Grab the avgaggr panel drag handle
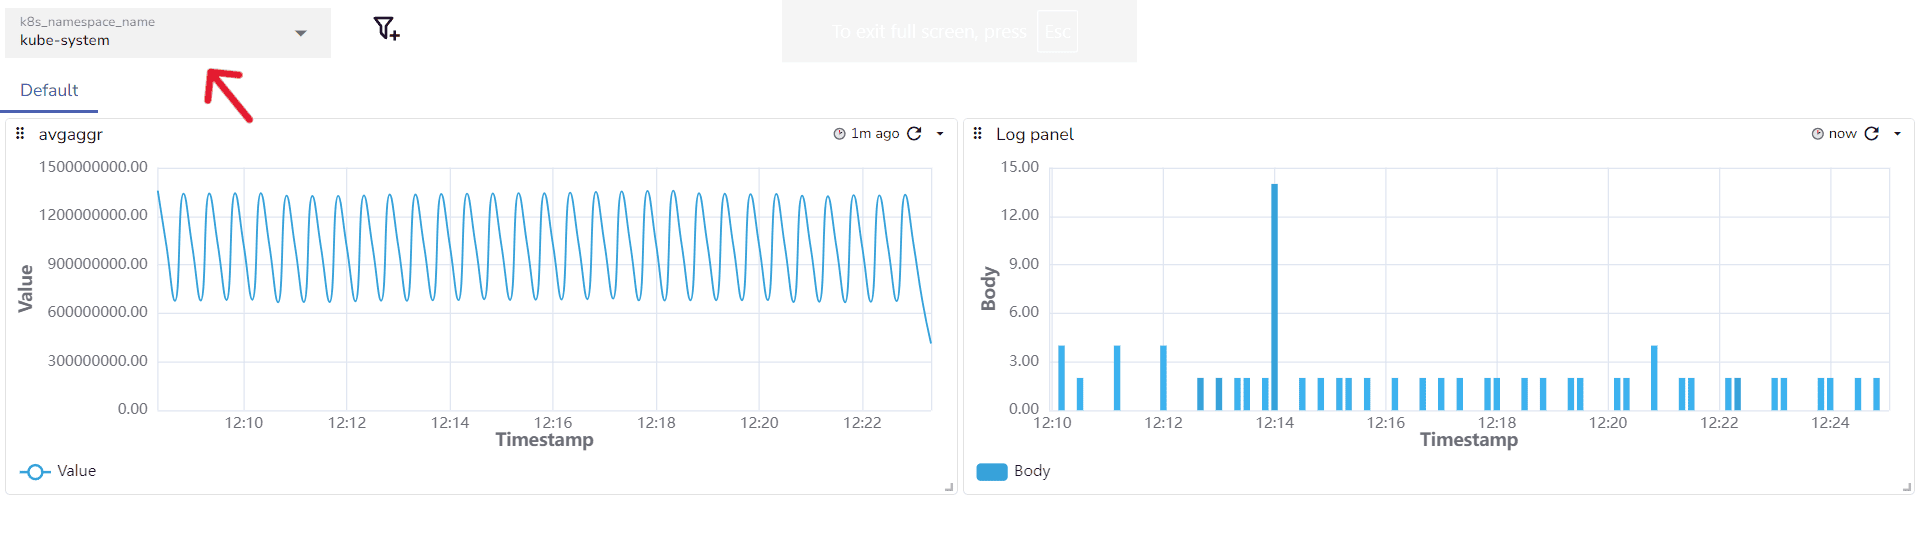The width and height of the screenshot is (1919, 543). coord(20,133)
